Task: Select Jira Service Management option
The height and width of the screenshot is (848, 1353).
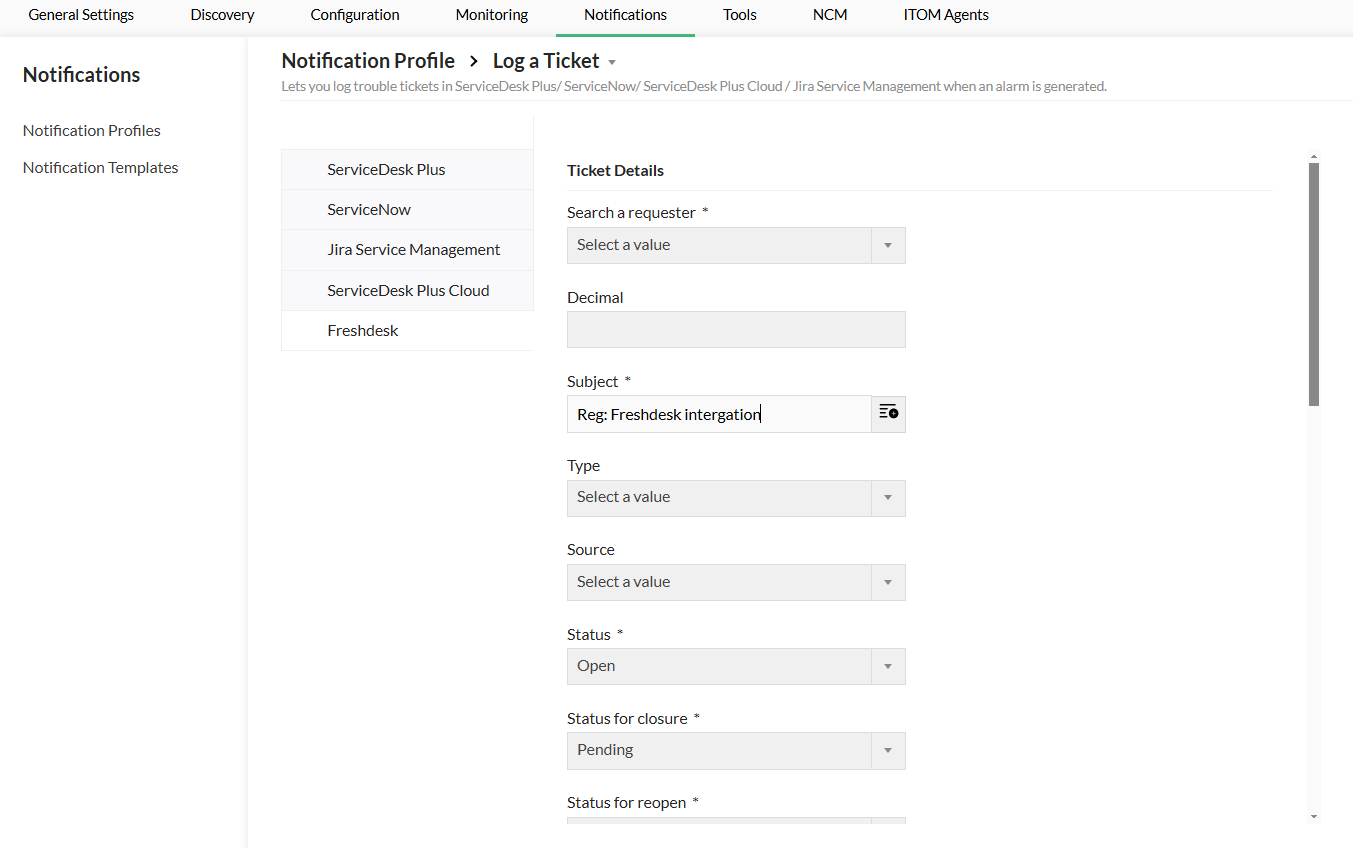Action: click(x=413, y=250)
